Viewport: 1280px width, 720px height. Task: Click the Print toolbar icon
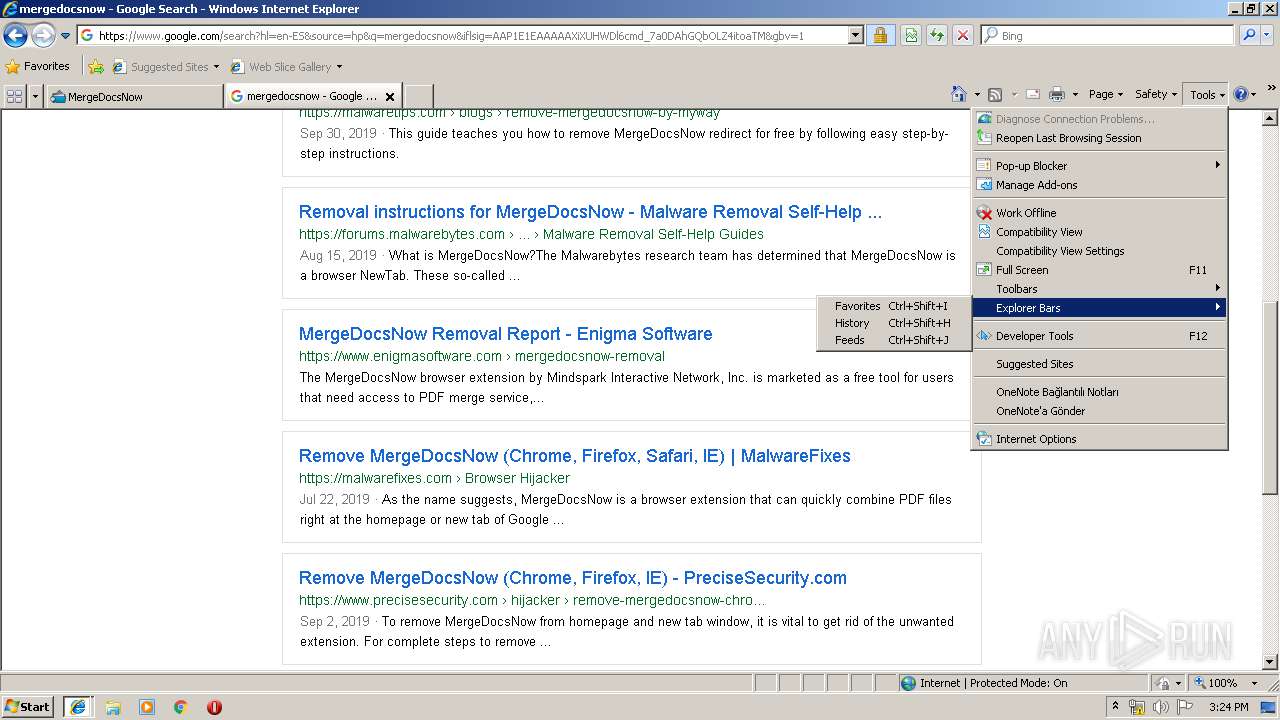(1057, 94)
